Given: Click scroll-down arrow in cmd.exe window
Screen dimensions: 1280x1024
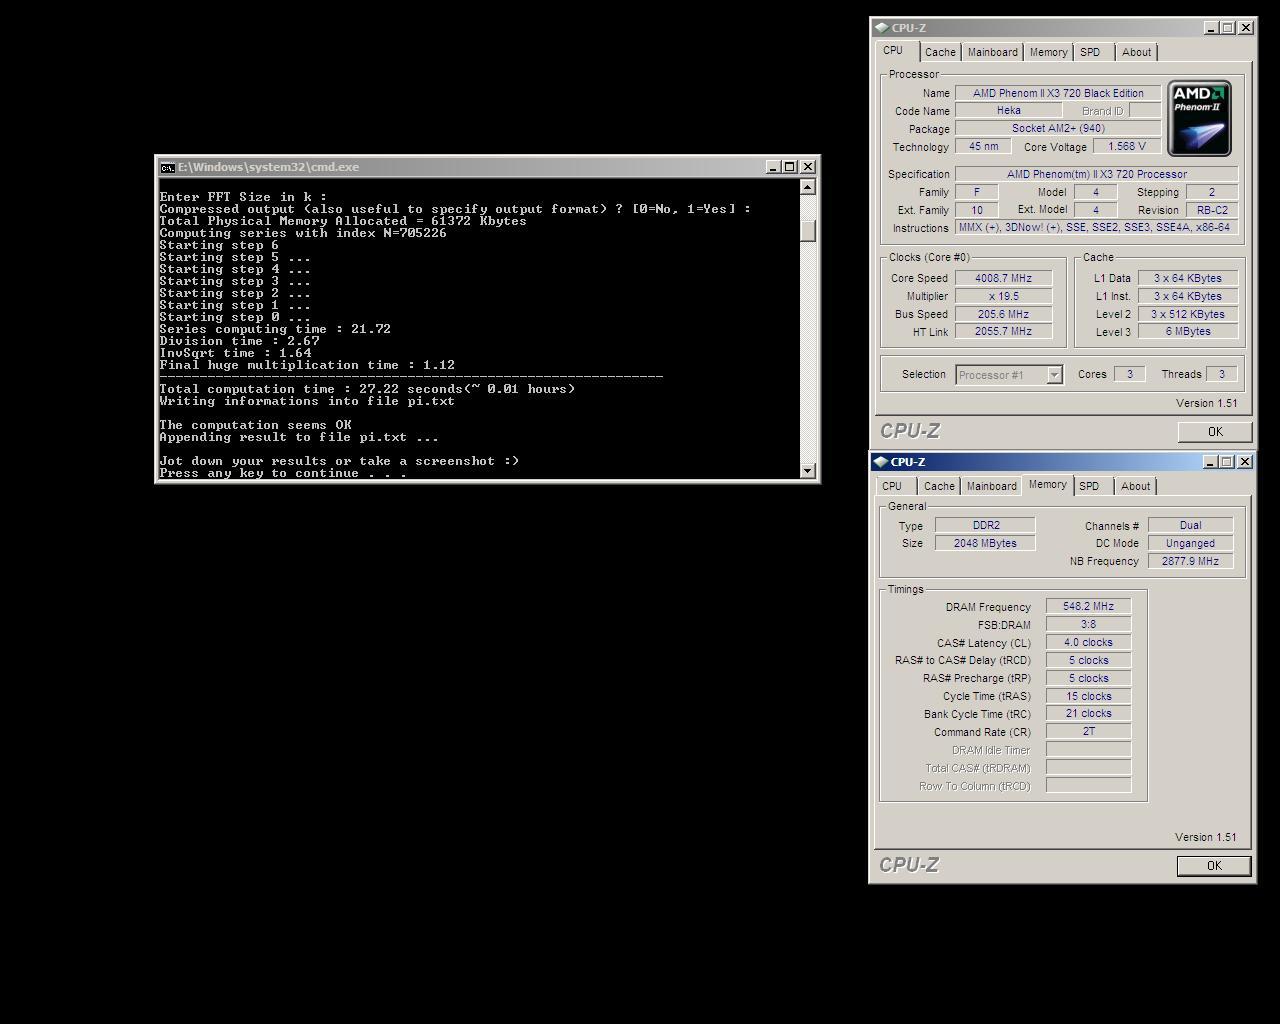Looking at the screenshot, I should (x=808, y=470).
